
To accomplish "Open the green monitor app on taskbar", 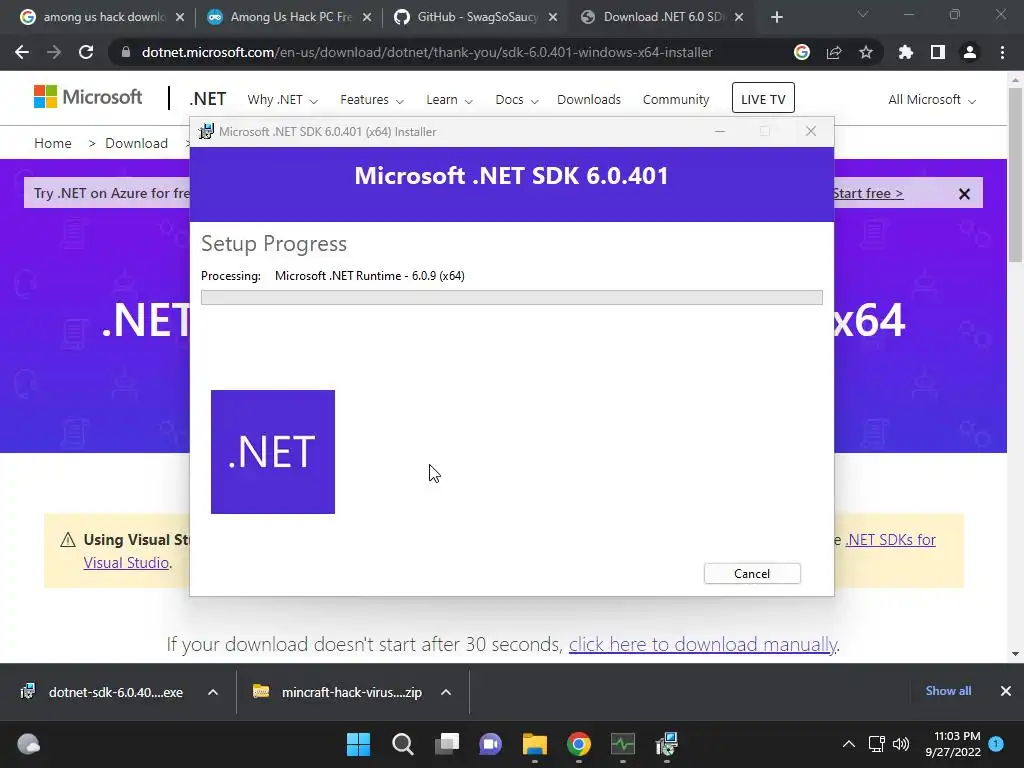I will (x=623, y=744).
